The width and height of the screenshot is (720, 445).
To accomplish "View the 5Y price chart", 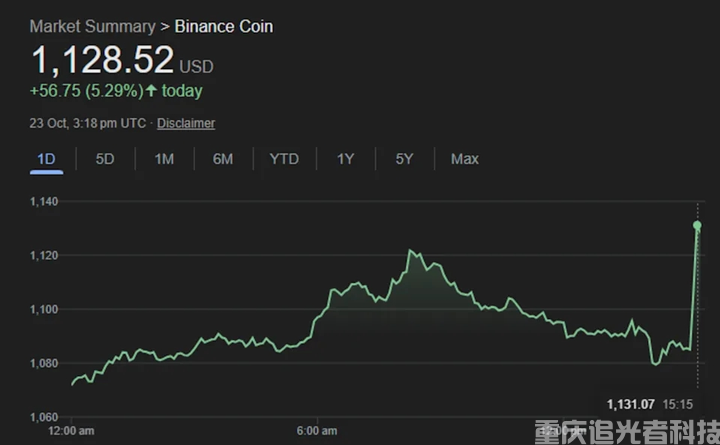I will point(404,159).
